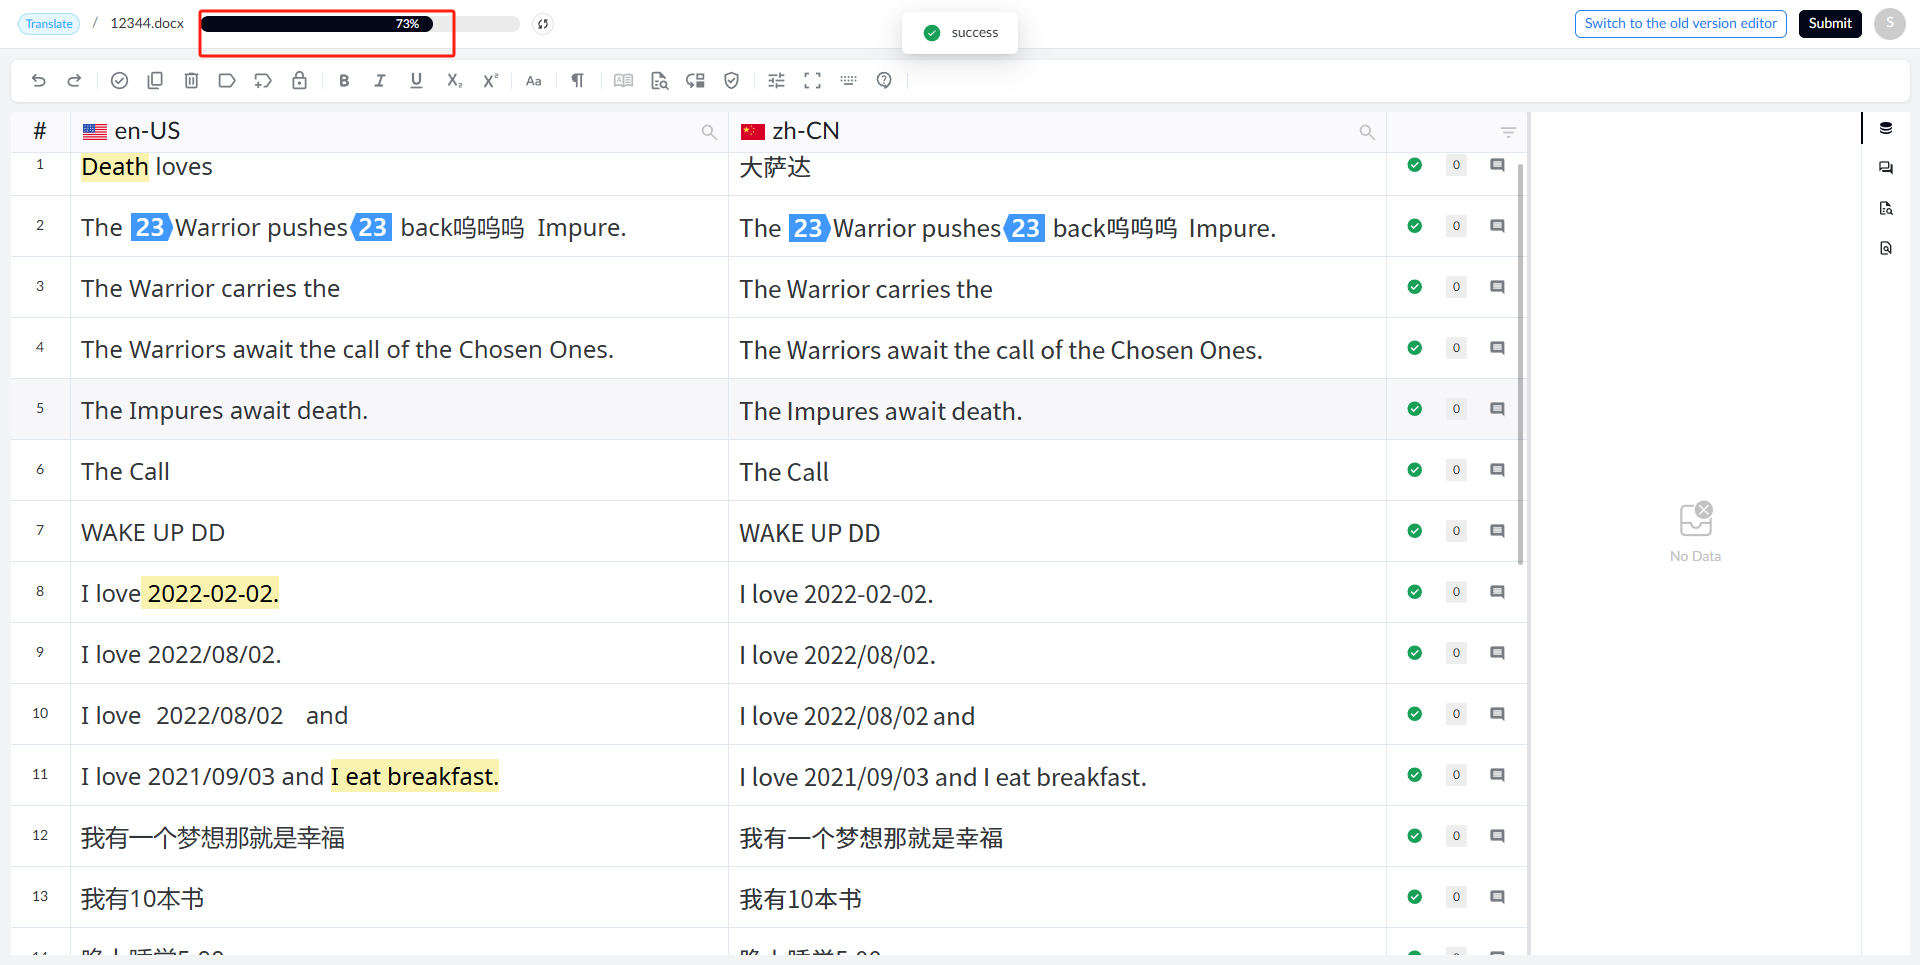The height and width of the screenshot is (965, 1920).
Task: Redo the last action
Action: (x=74, y=81)
